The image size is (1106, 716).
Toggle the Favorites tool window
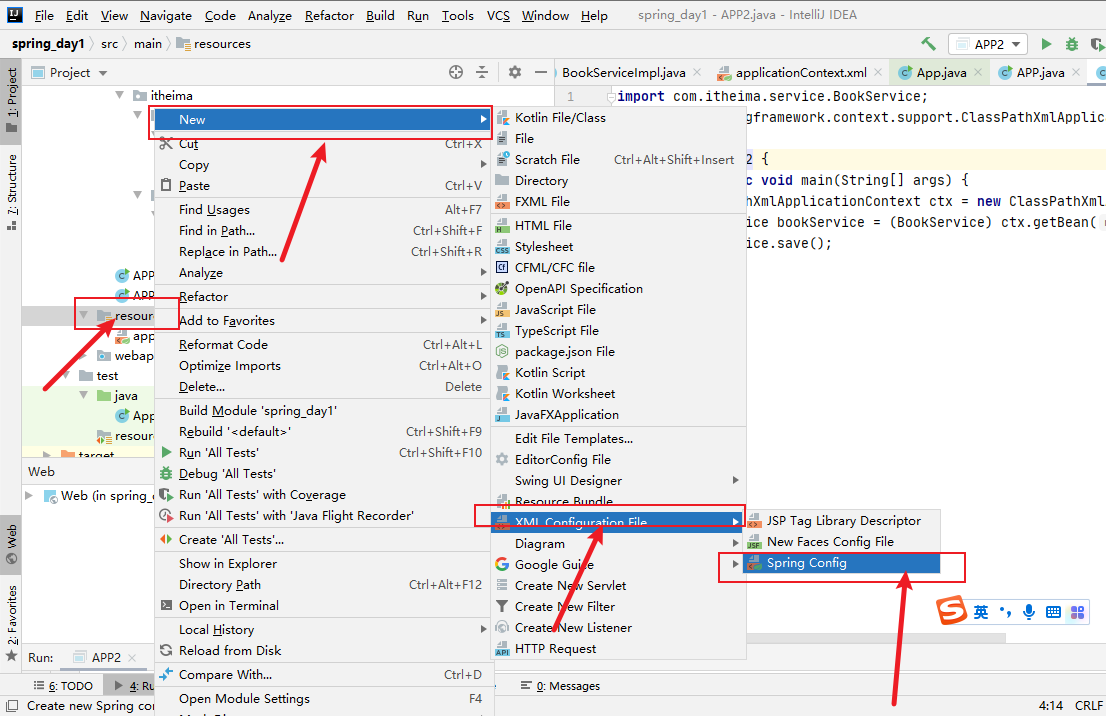11,624
